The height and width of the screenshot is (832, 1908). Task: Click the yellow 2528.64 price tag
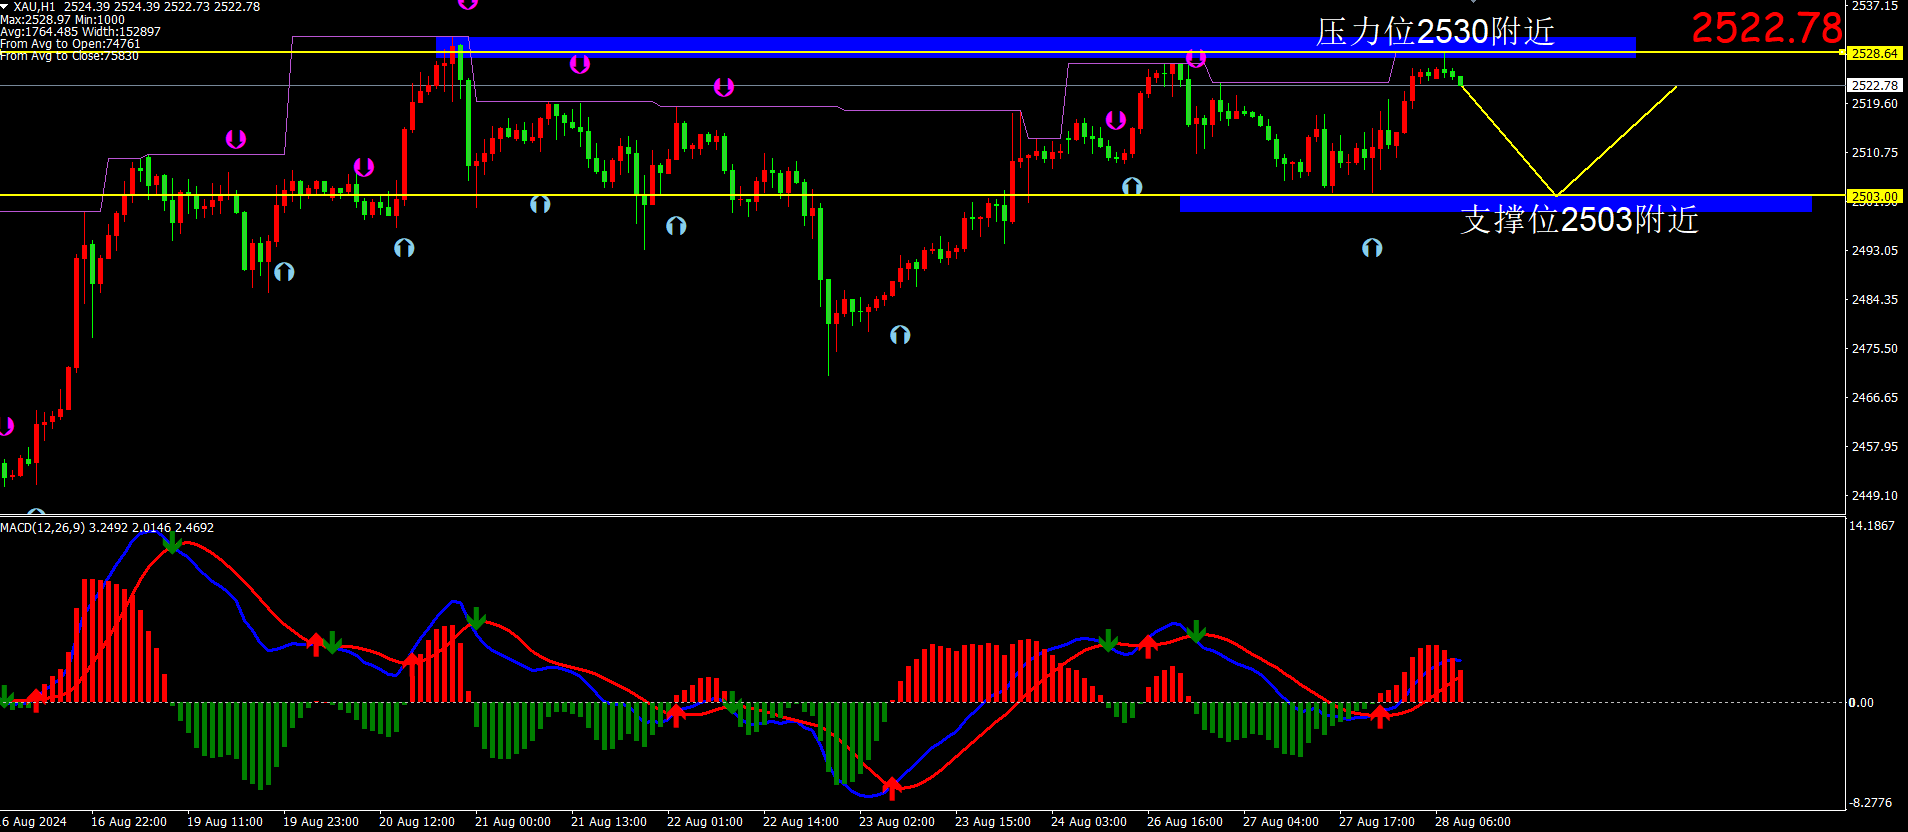pos(1874,53)
